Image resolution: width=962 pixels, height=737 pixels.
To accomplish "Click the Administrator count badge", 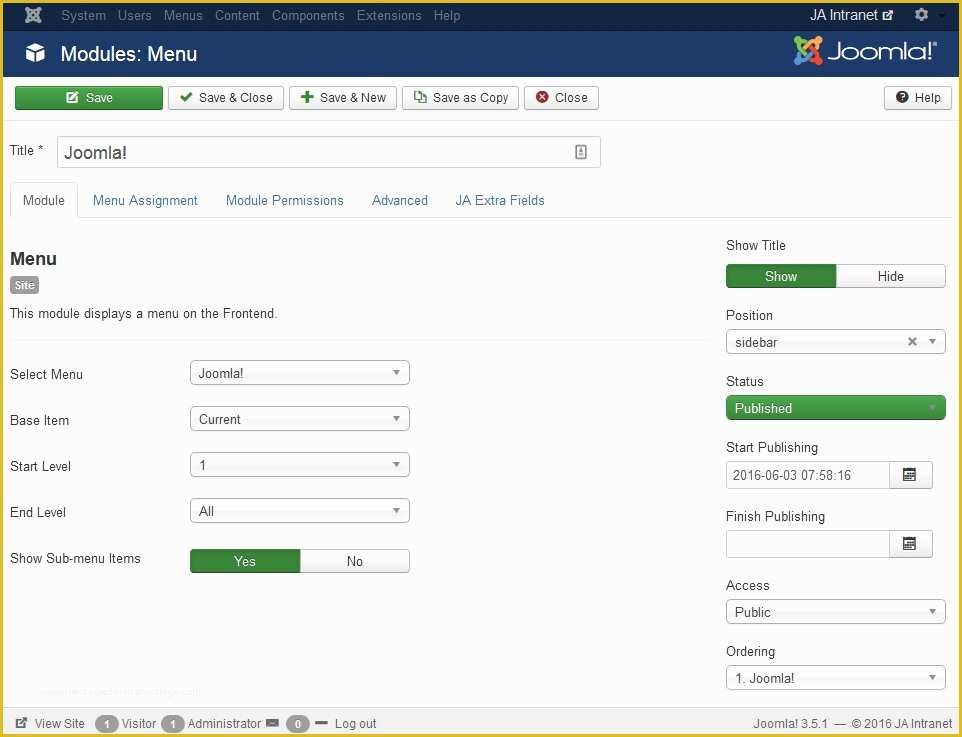I will 173,723.
